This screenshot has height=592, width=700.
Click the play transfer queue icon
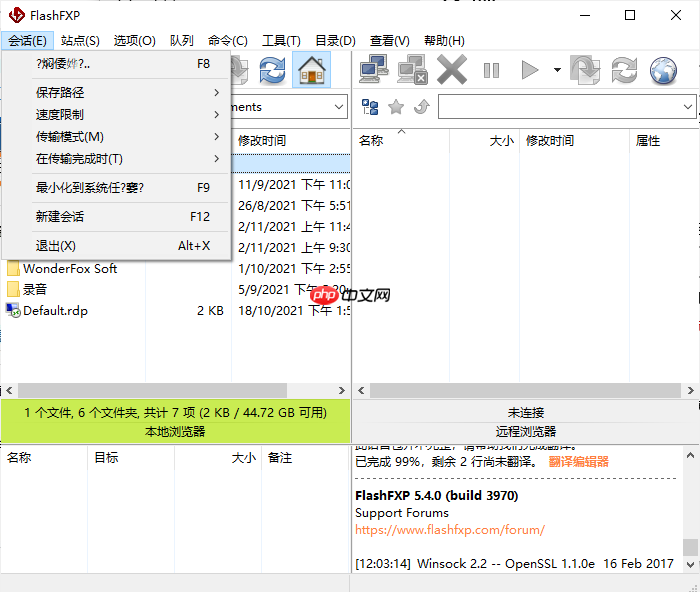click(x=529, y=70)
